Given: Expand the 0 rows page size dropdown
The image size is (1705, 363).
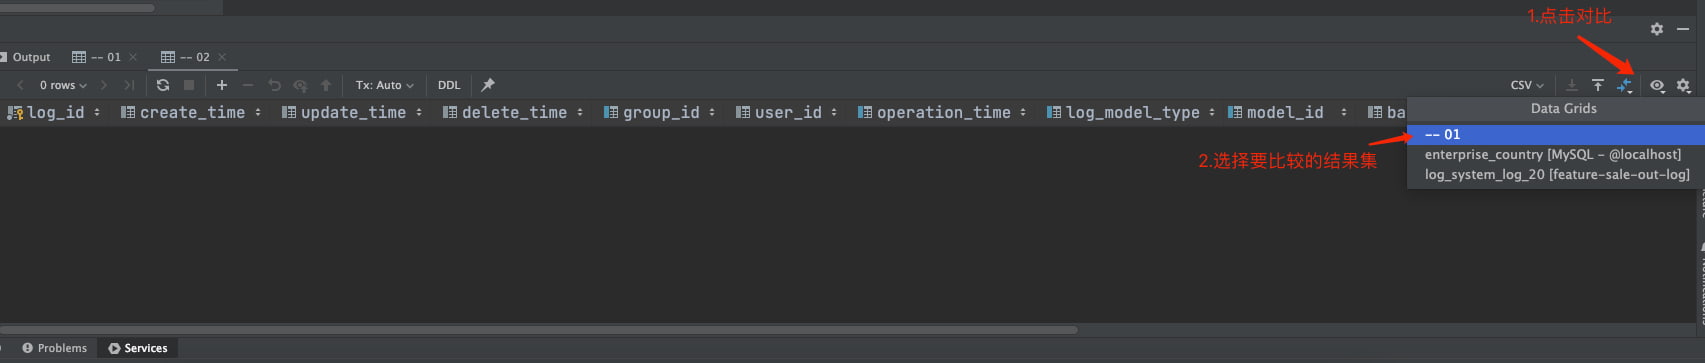Looking at the screenshot, I should click(63, 85).
